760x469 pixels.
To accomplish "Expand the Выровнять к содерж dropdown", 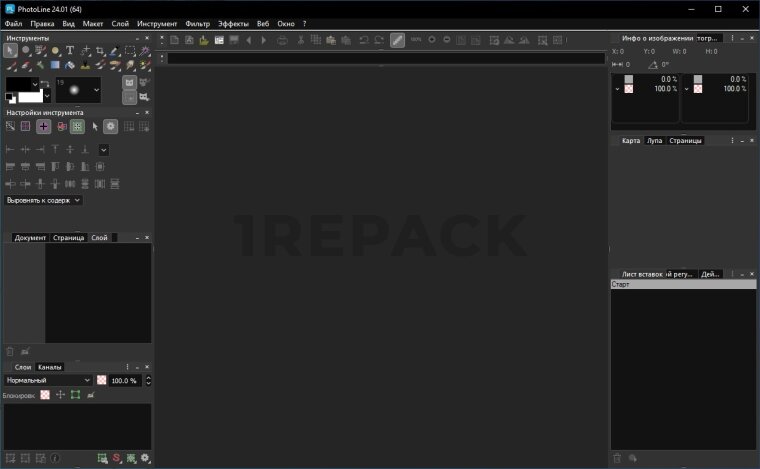I will (x=44, y=200).
